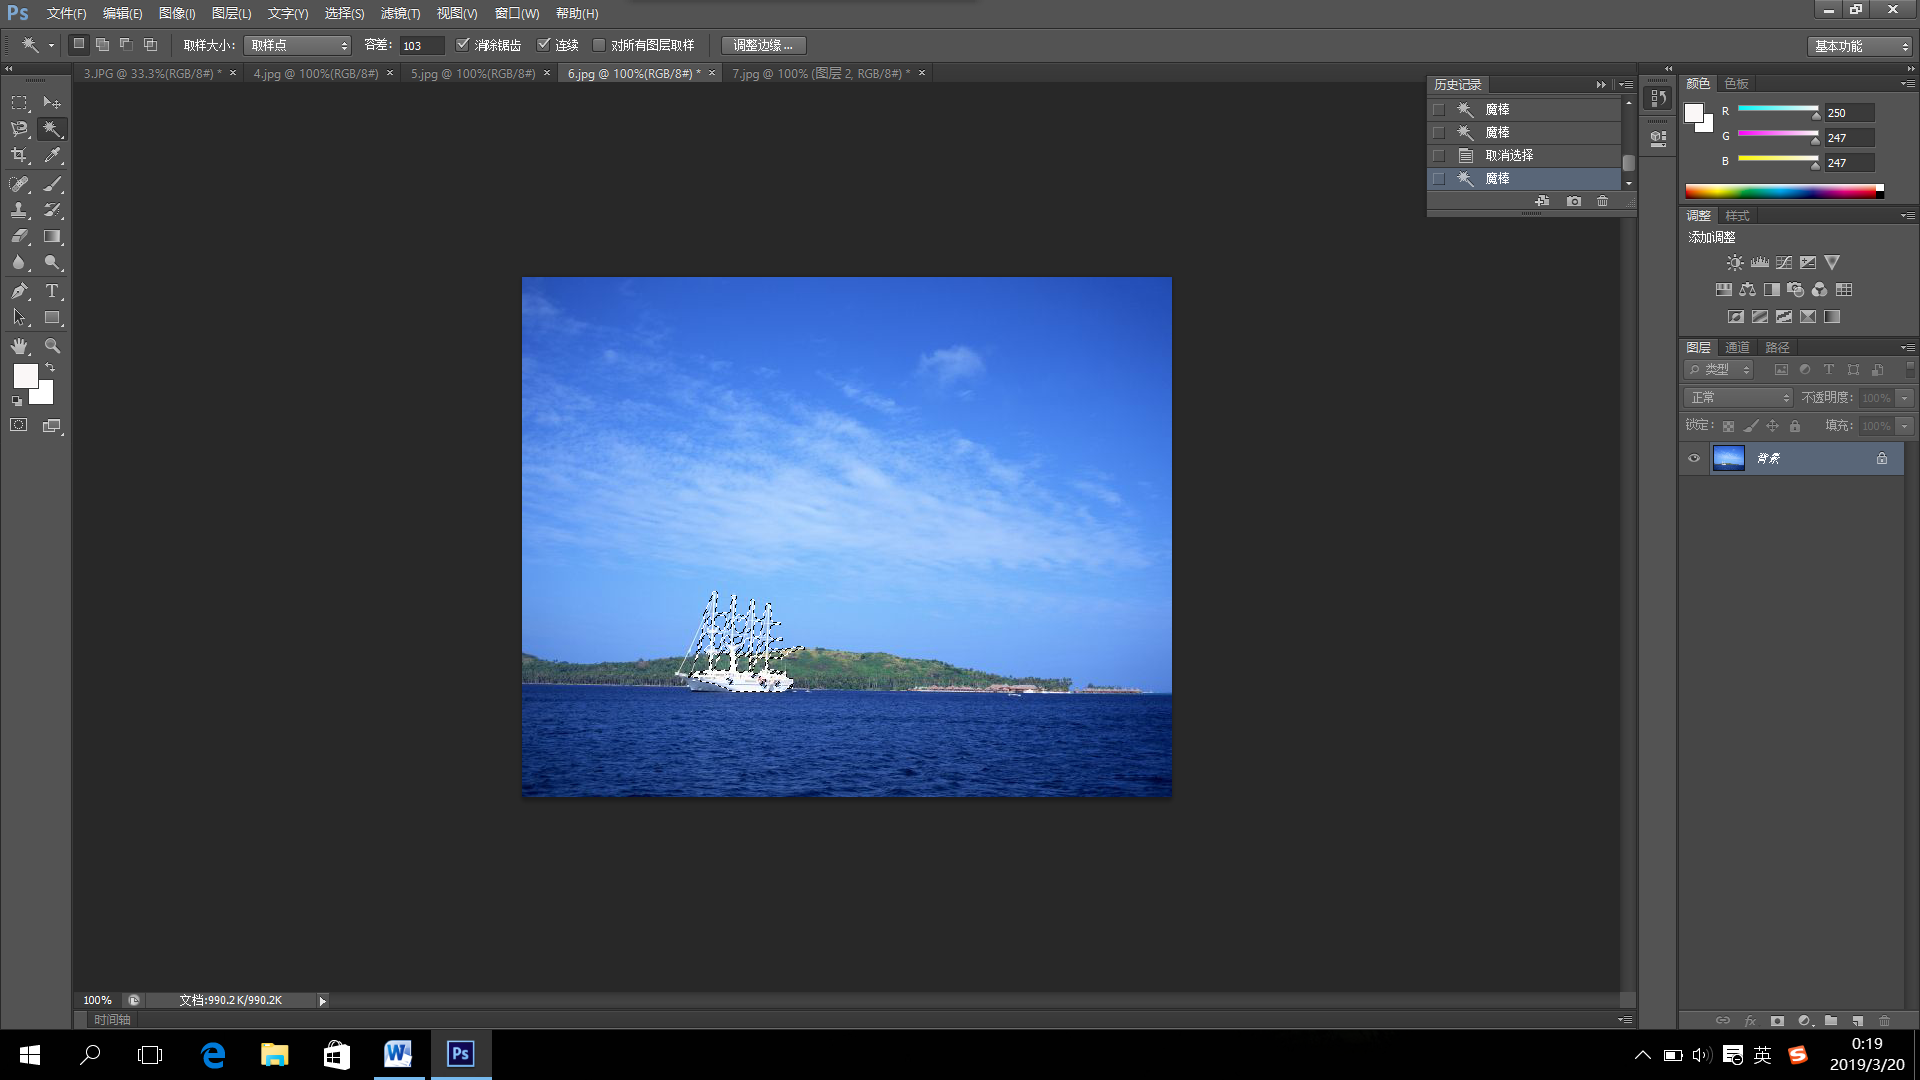Click the foreground color swatch in toolbox
Image resolution: width=1920 pixels, height=1080 pixels.
click(x=25, y=376)
